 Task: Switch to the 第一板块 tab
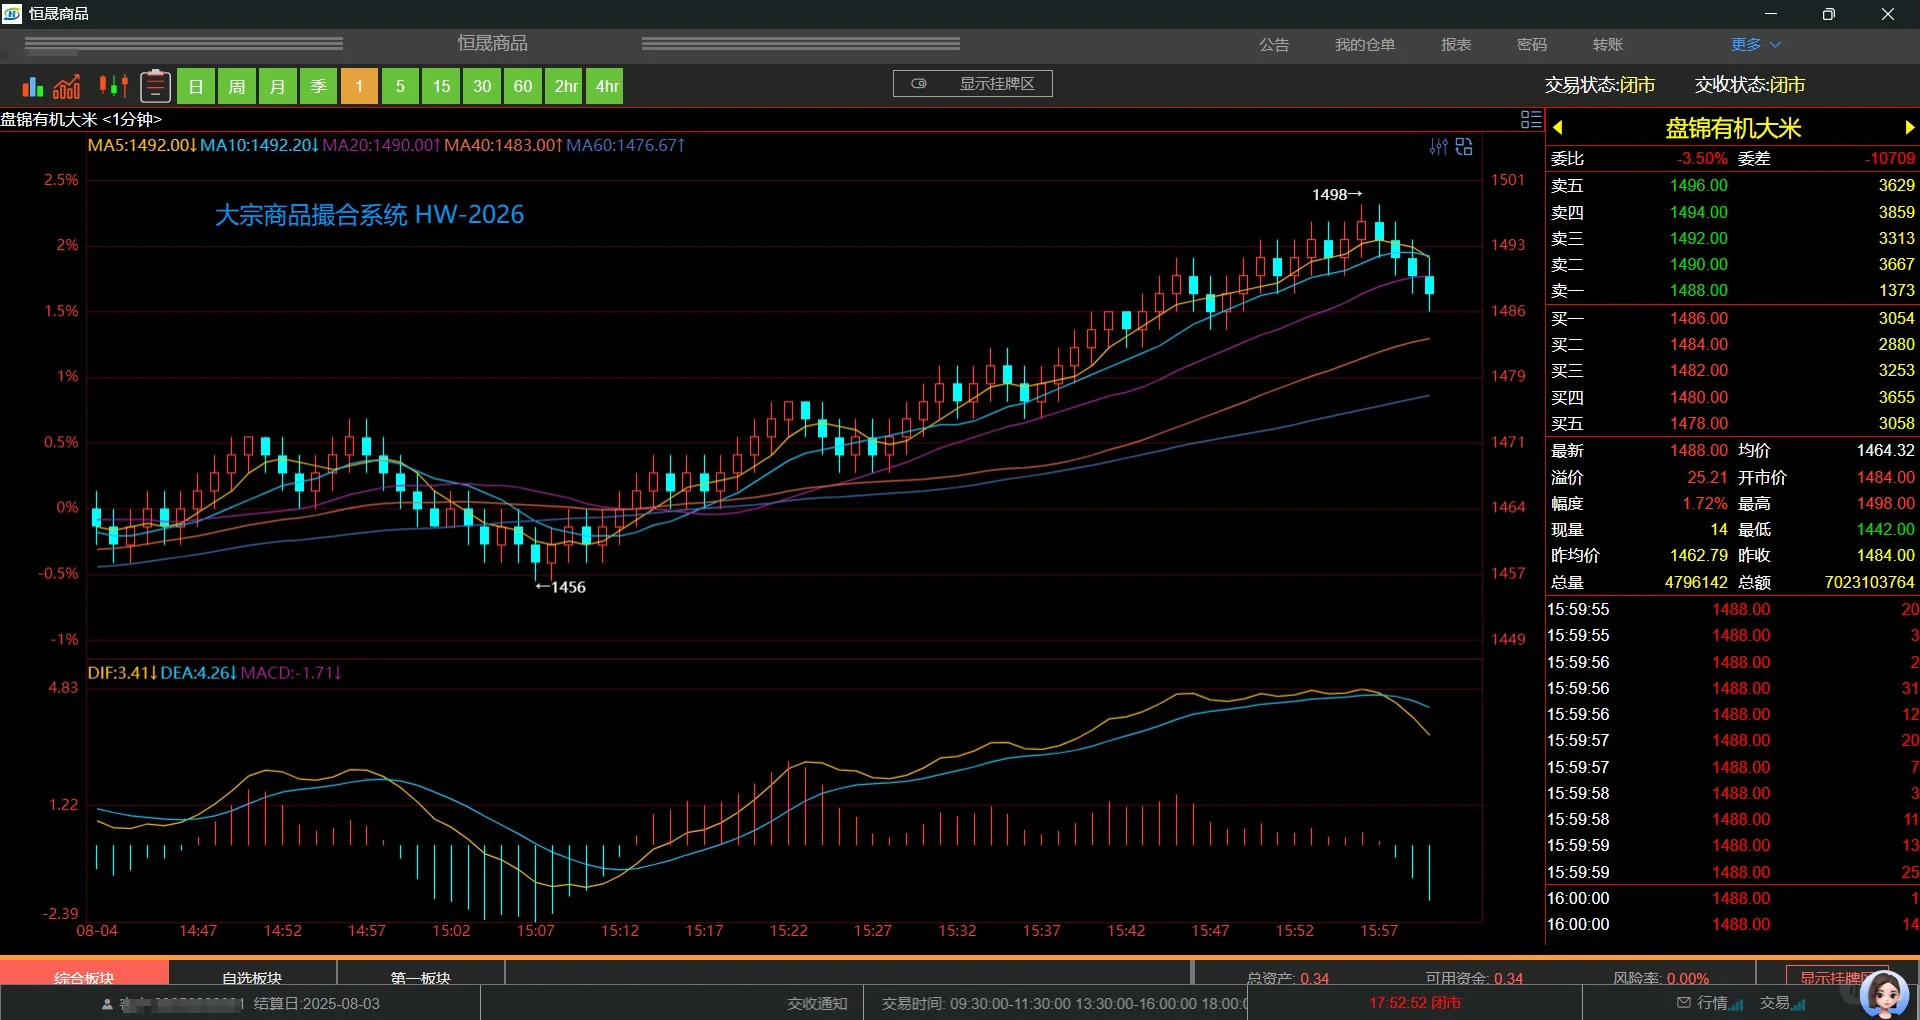[421, 974]
